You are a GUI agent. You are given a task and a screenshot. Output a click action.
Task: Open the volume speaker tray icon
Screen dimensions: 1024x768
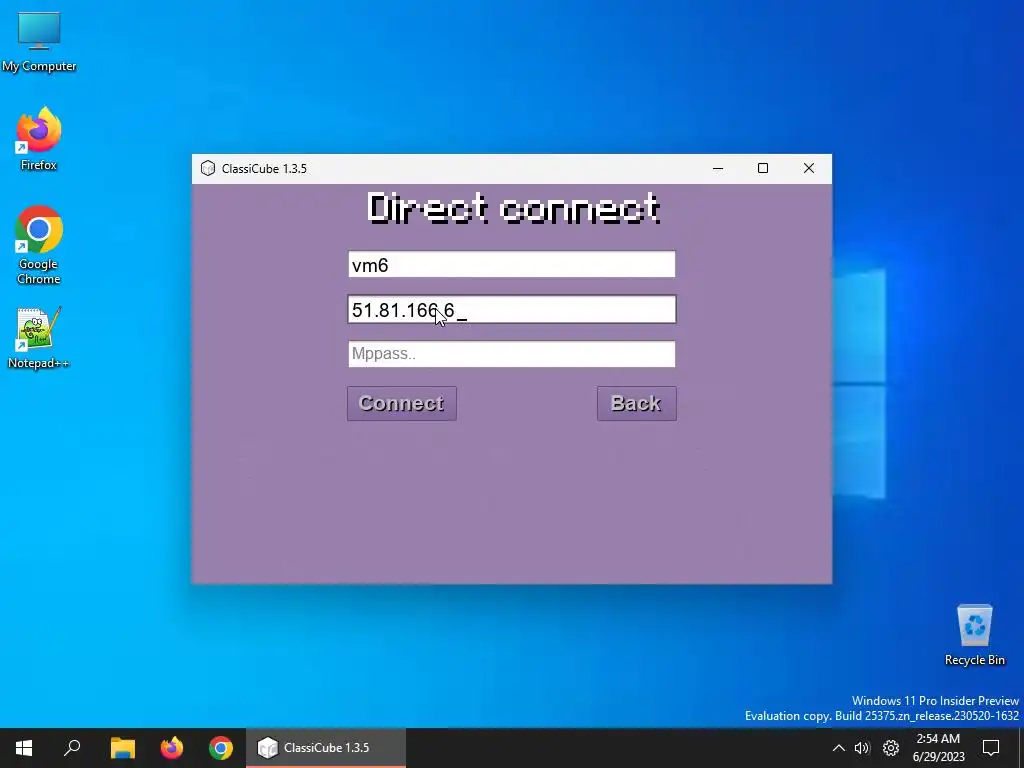tap(863, 748)
